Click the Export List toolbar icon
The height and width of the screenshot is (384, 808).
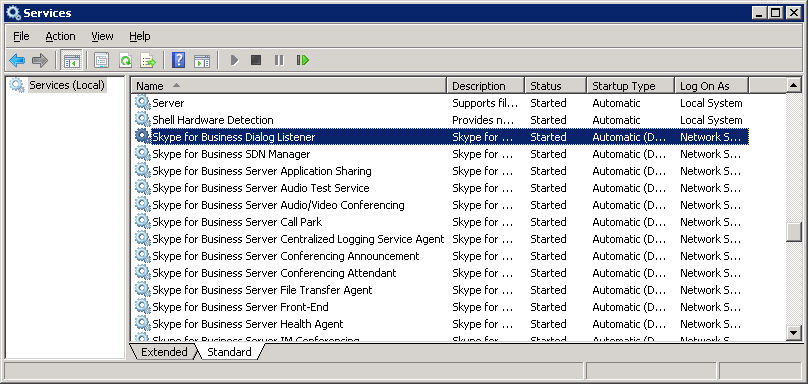click(x=148, y=60)
